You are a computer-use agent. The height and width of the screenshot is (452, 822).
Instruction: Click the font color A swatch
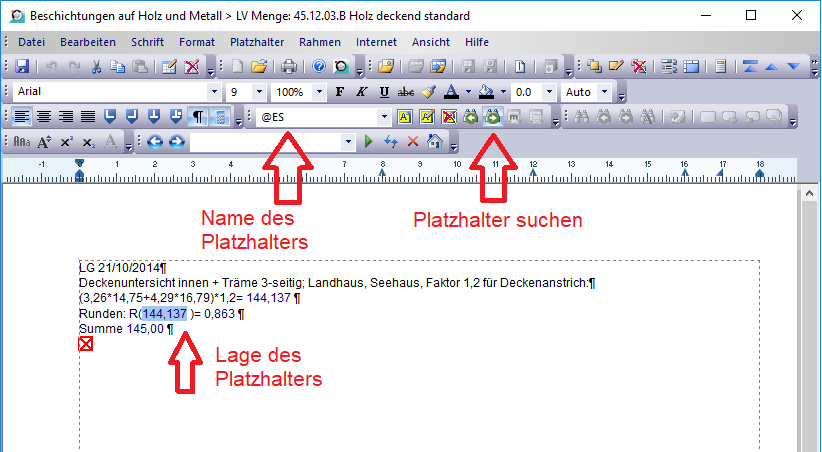450,92
